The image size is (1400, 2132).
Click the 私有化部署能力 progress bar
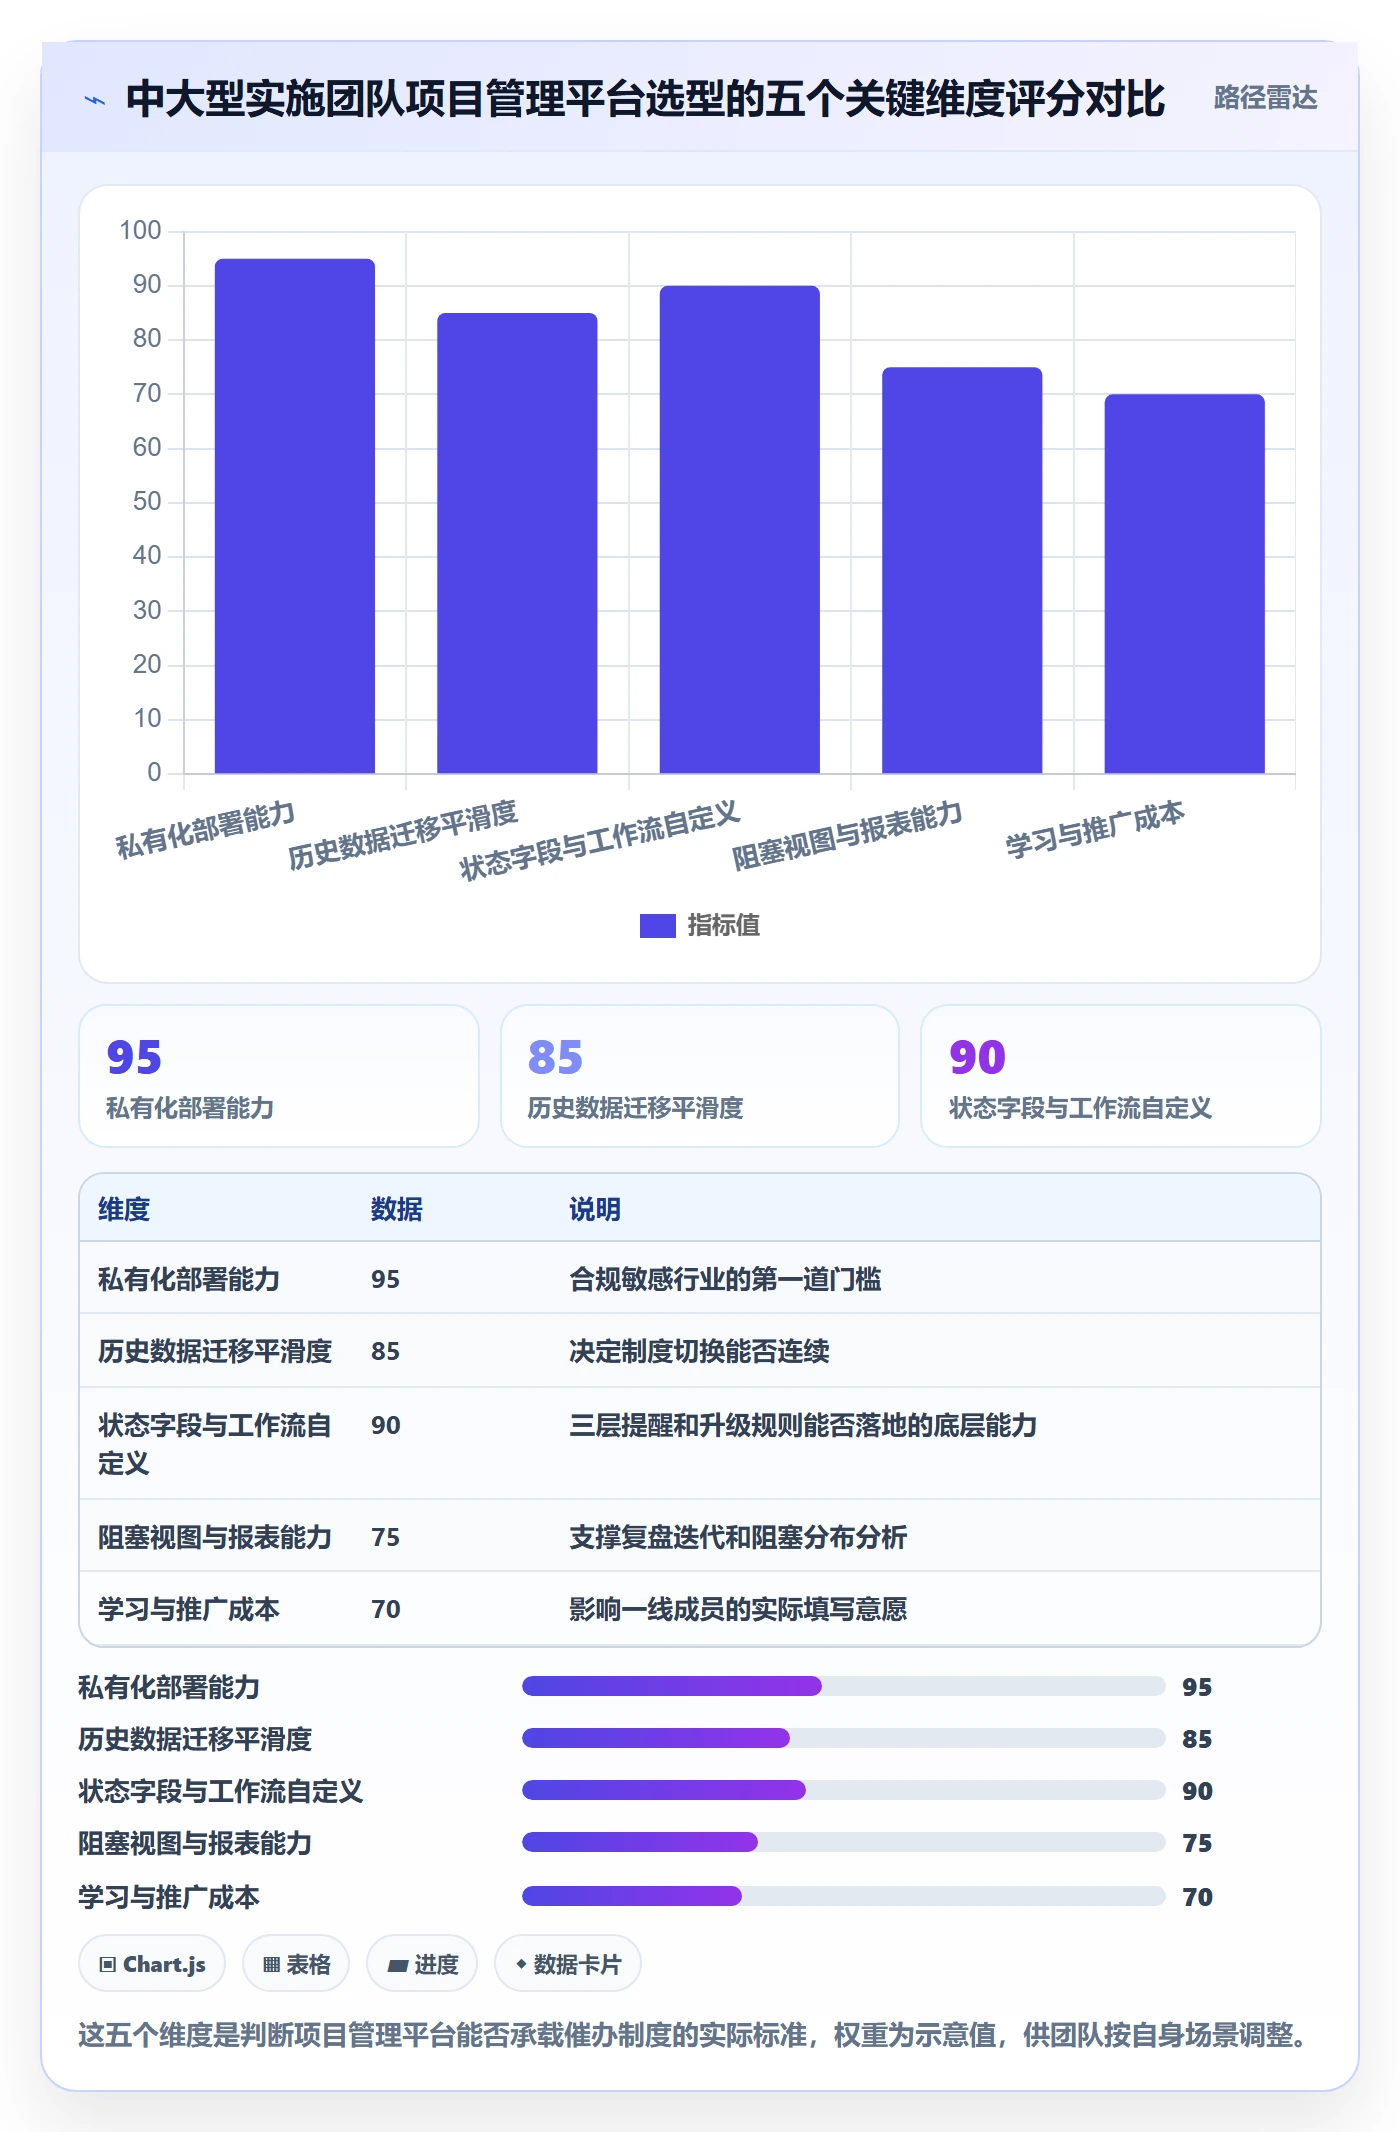(x=843, y=1686)
